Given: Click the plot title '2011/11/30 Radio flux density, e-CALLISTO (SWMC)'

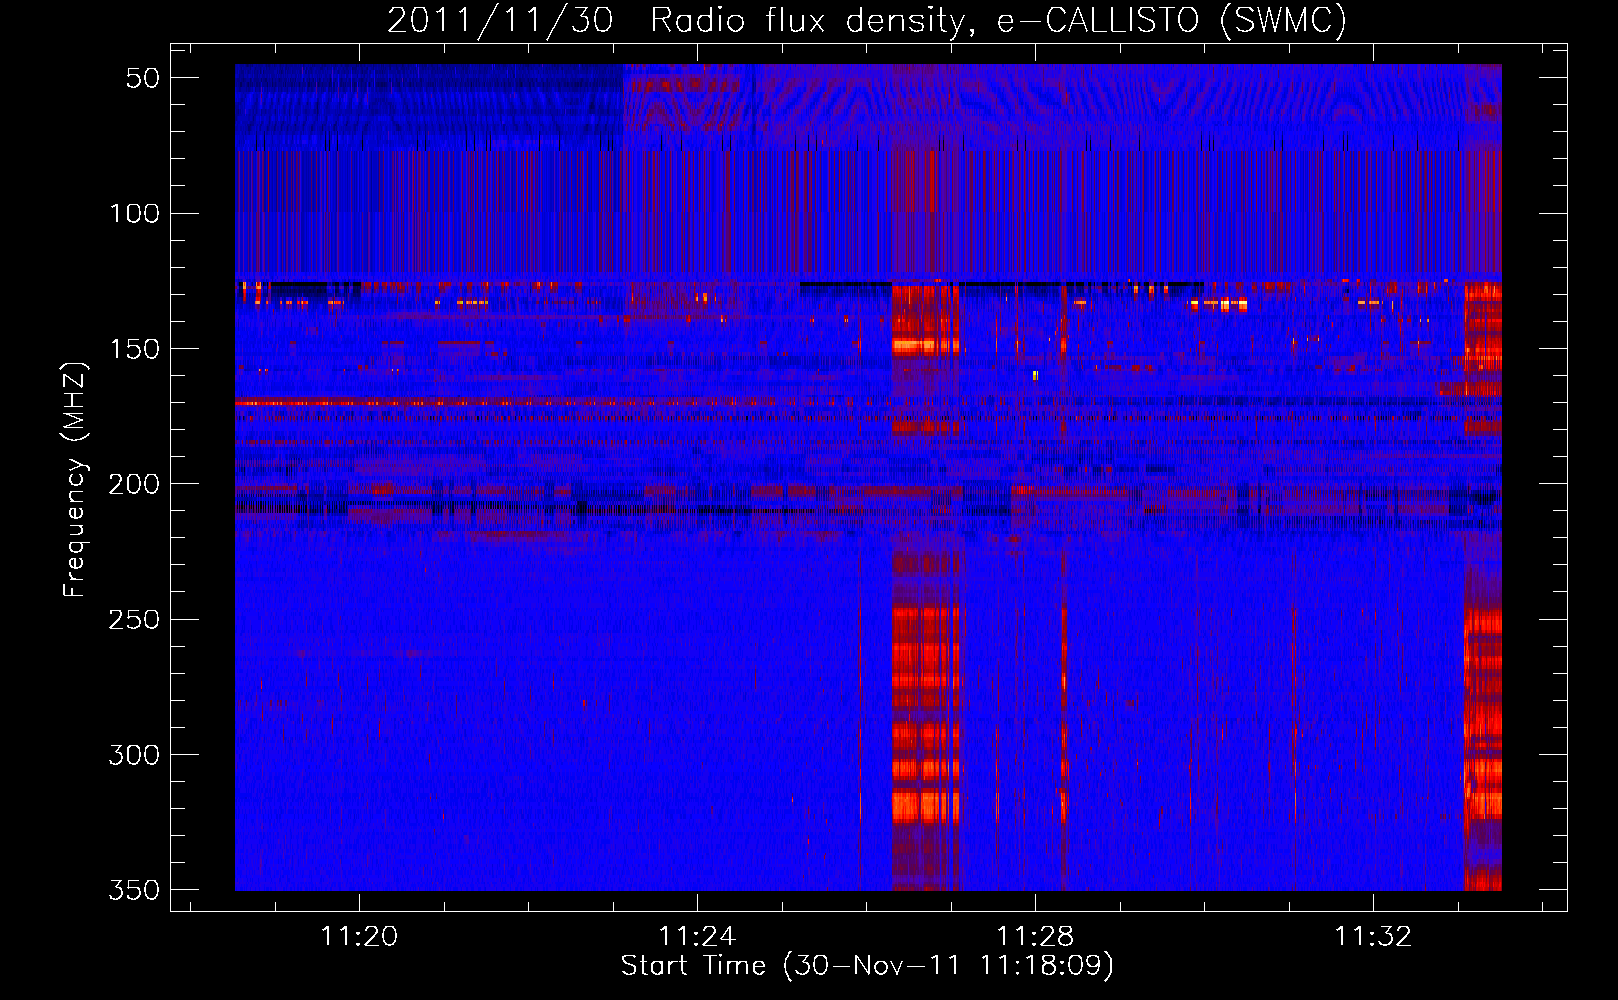Looking at the screenshot, I should [x=867, y=20].
